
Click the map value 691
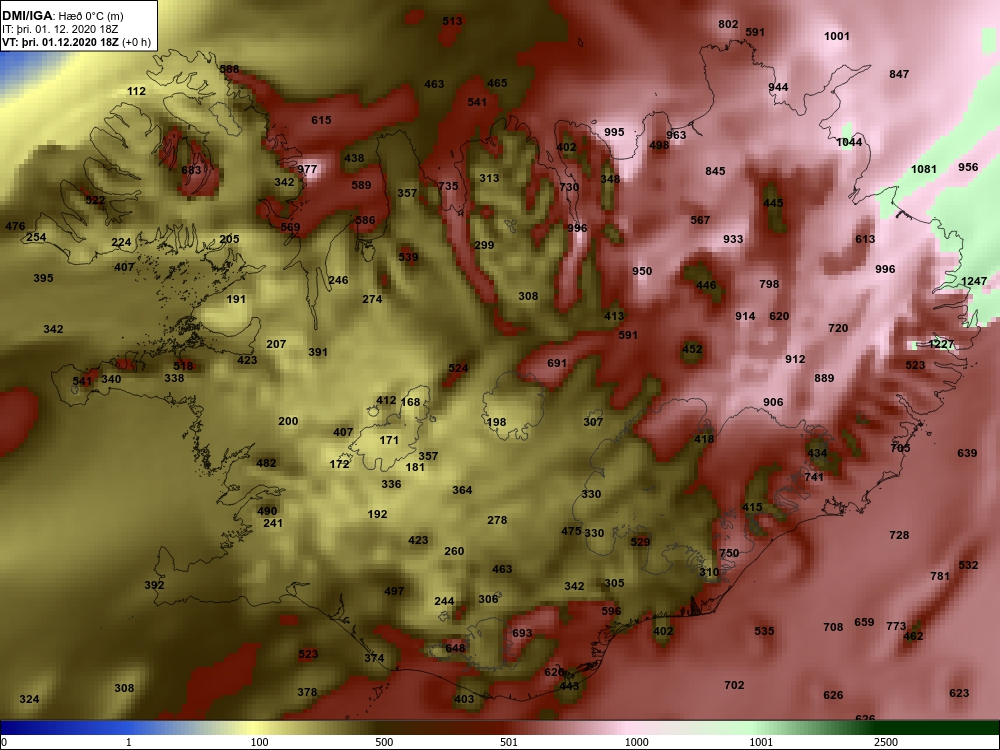pos(557,363)
